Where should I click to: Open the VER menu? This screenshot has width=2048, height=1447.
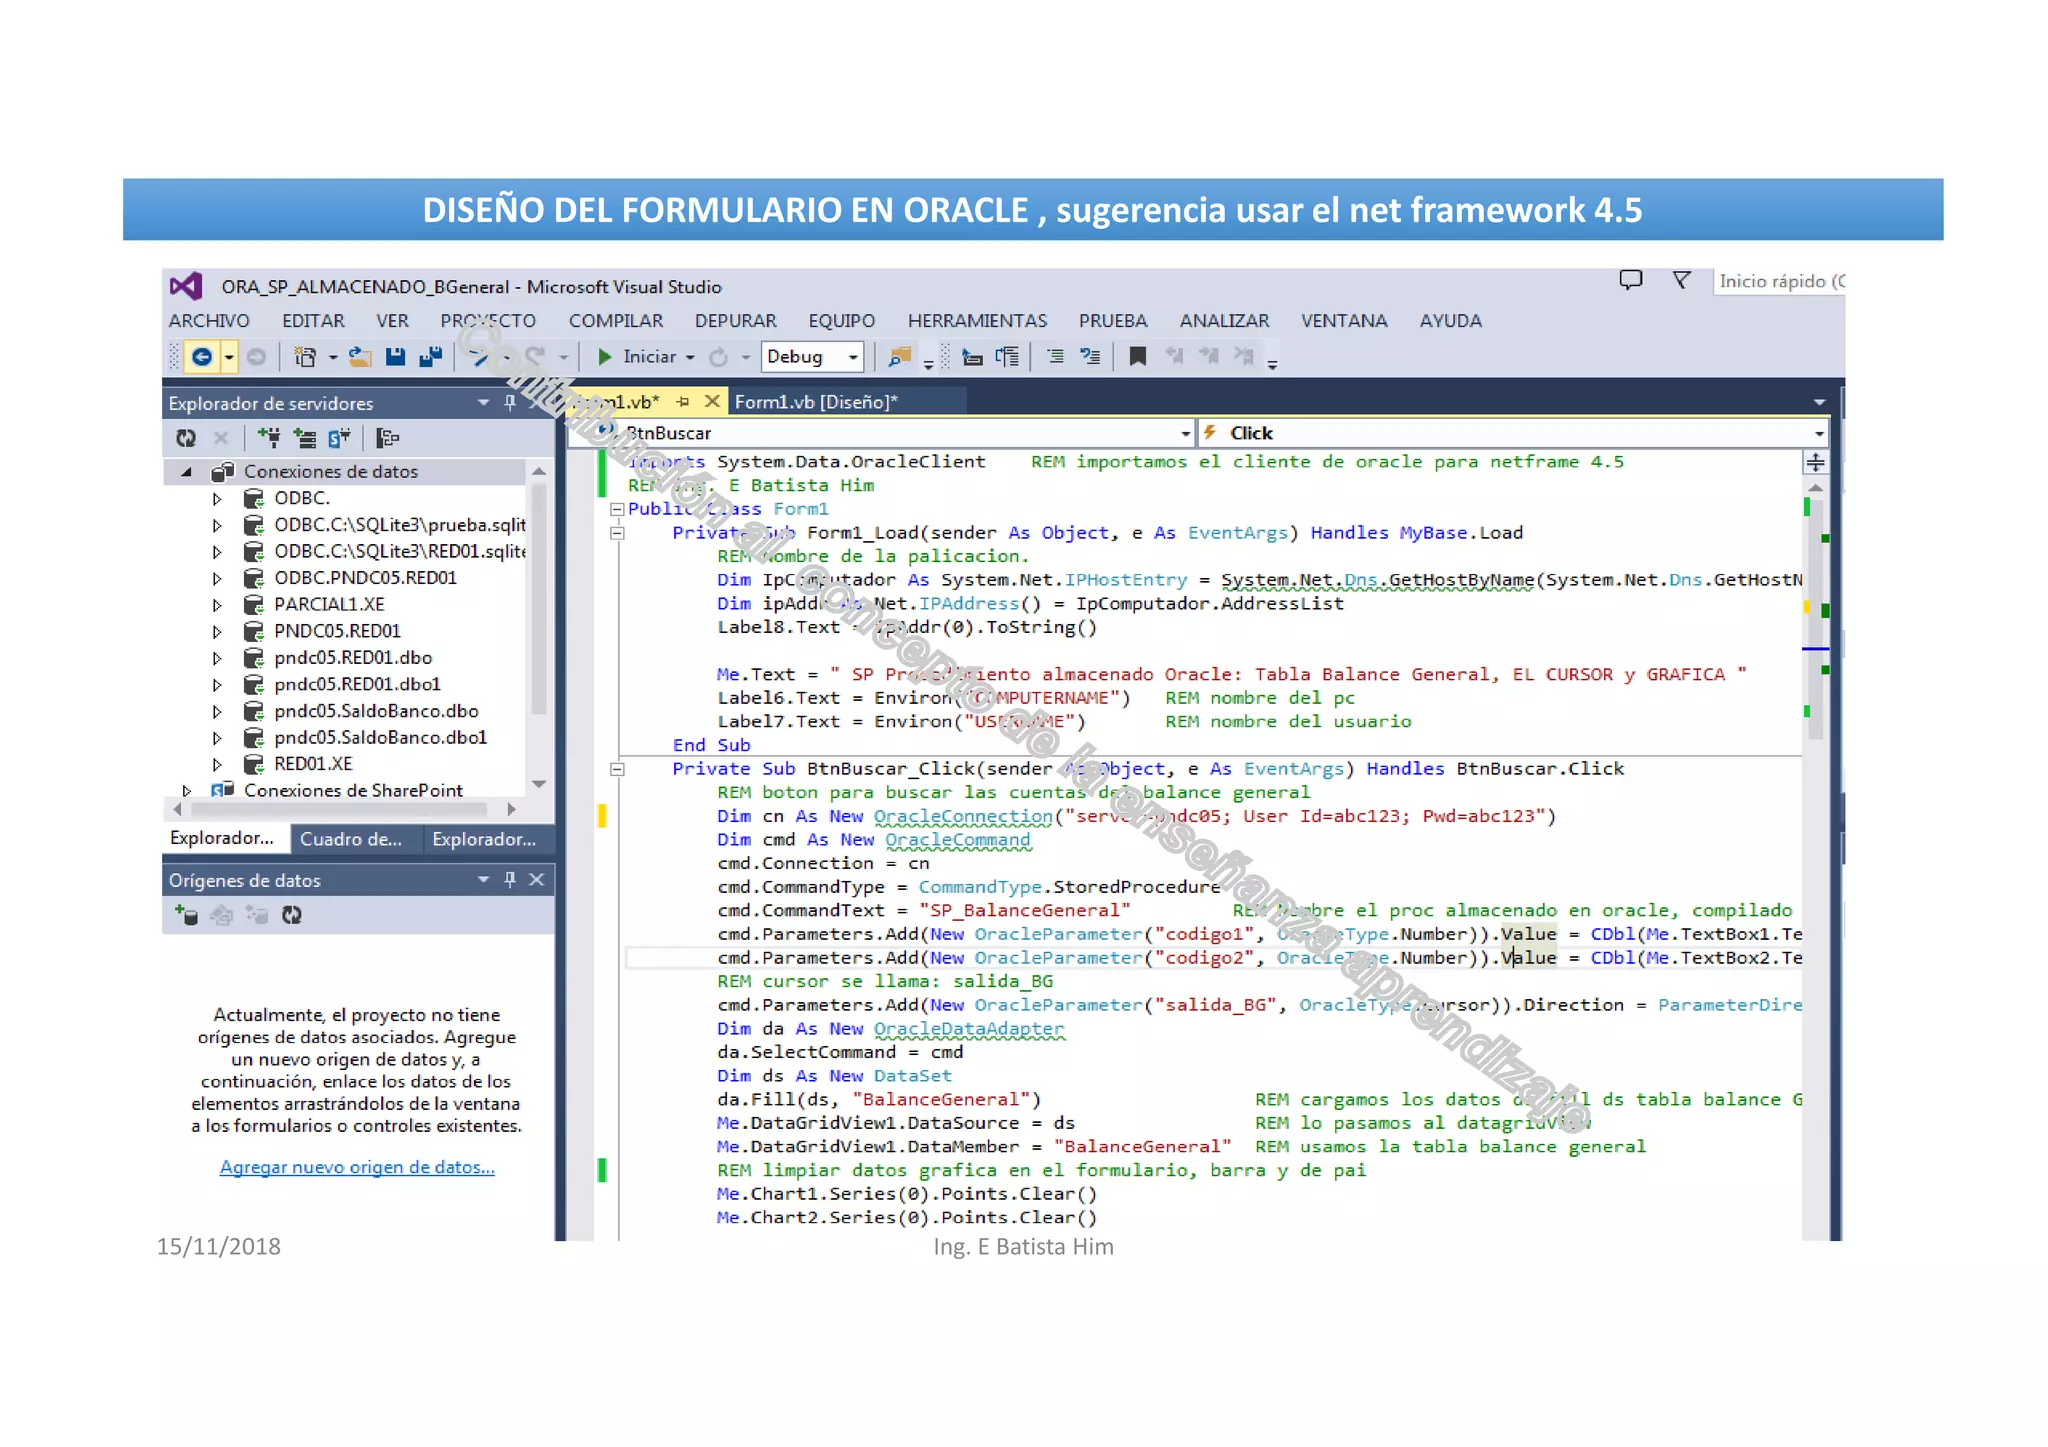(392, 321)
